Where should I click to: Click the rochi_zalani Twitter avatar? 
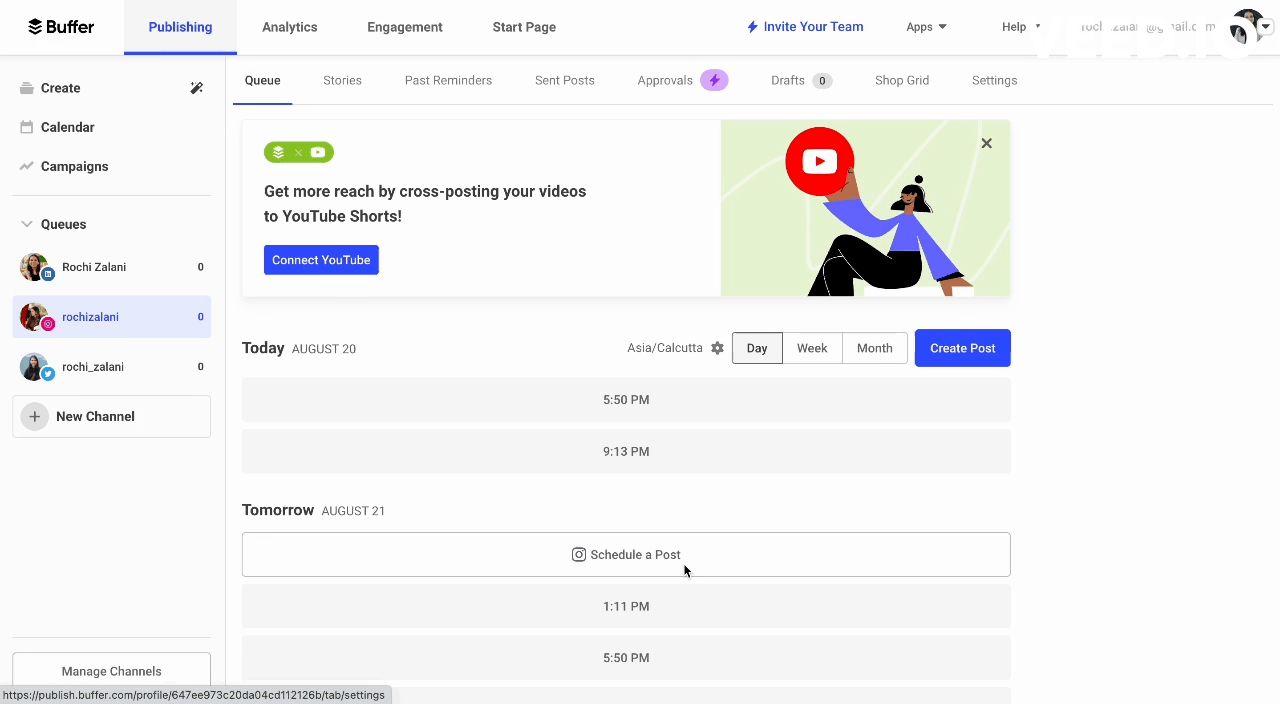point(34,367)
